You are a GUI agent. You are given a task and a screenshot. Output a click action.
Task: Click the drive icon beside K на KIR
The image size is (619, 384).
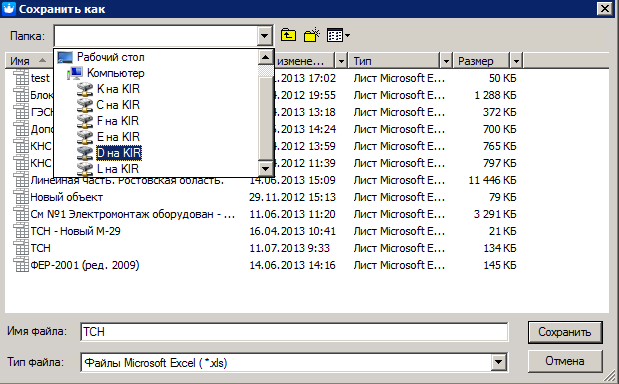[84, 89]
